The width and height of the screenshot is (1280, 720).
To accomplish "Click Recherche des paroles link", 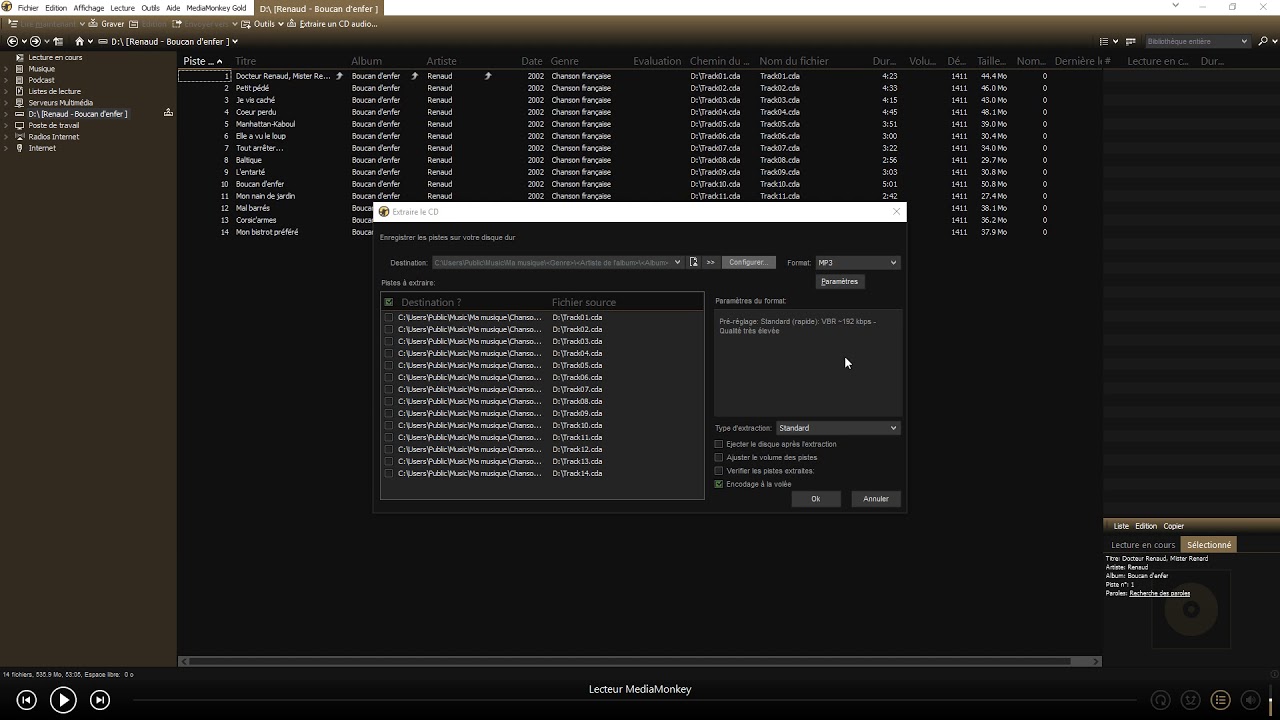I will pos(1160,593).
